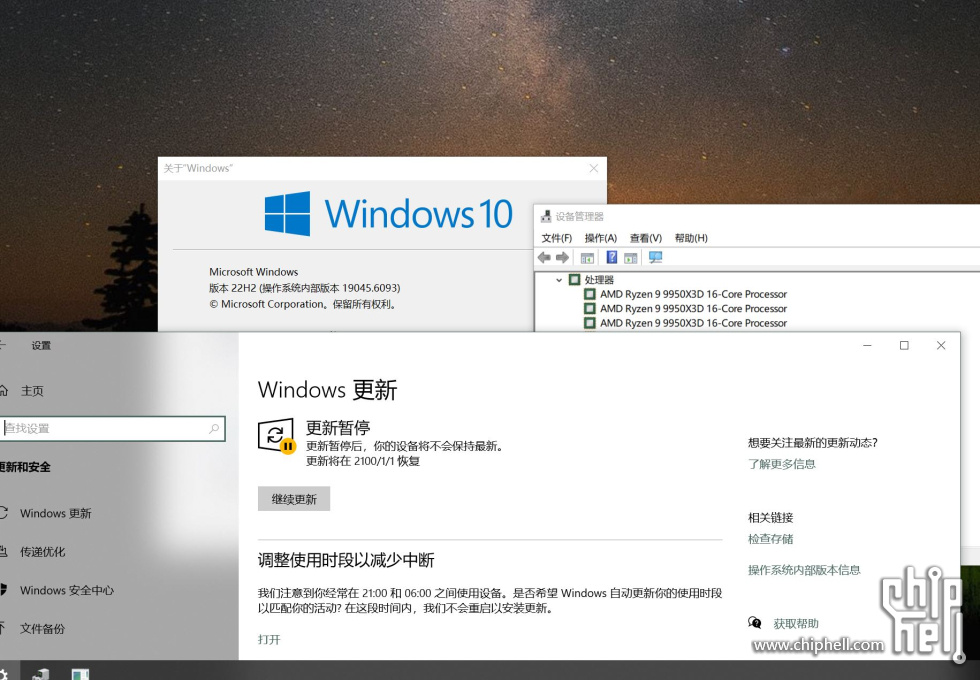Click the 更新和安全 section header
Image resolution: width=980 pixels, height=680 pixels.
click(x=25, y=467)
